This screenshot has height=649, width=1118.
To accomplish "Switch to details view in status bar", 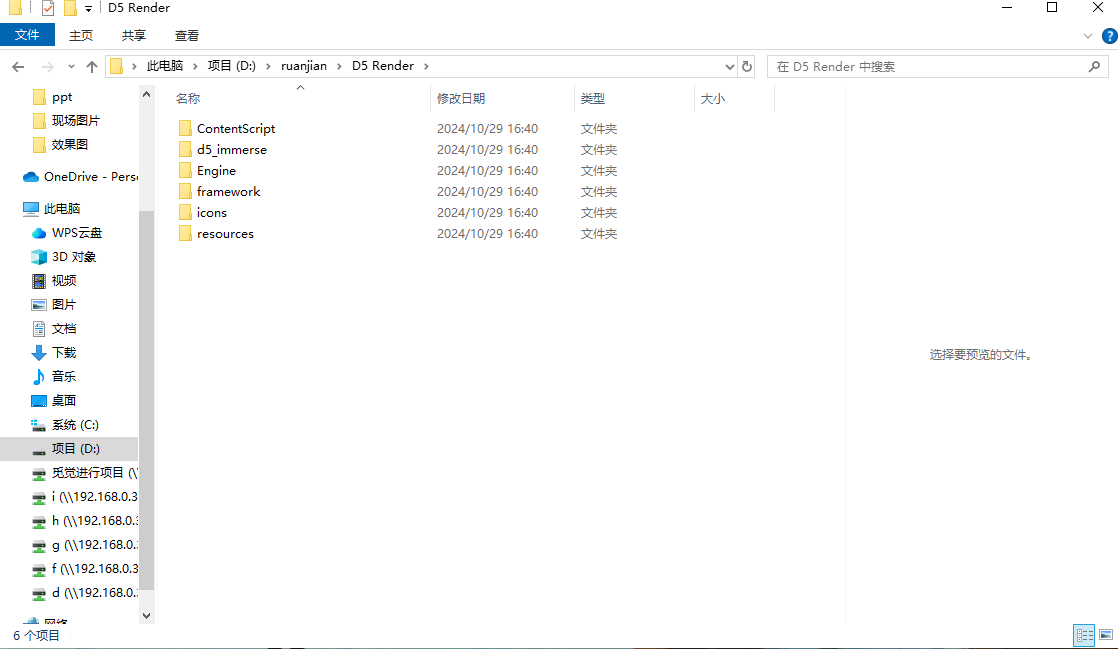I will 1084,635.
